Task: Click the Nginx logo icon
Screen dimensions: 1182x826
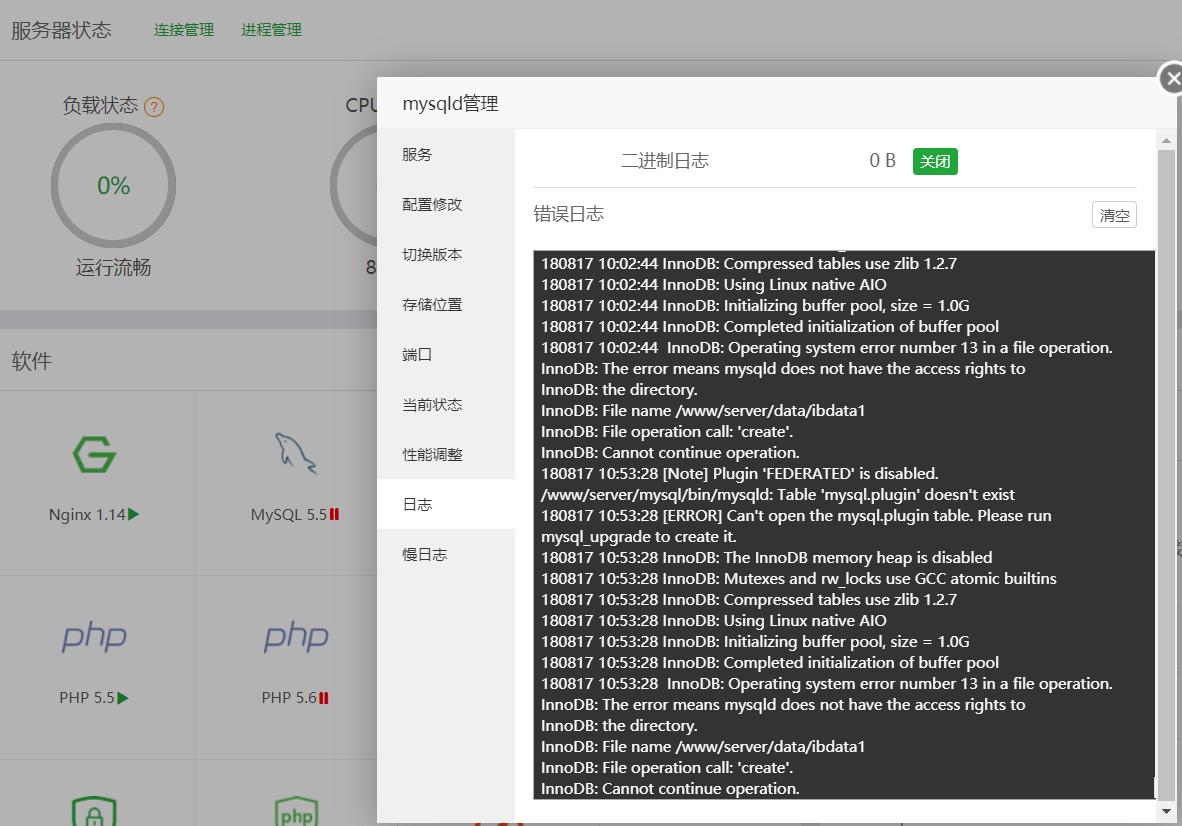Action: (95, 453)
